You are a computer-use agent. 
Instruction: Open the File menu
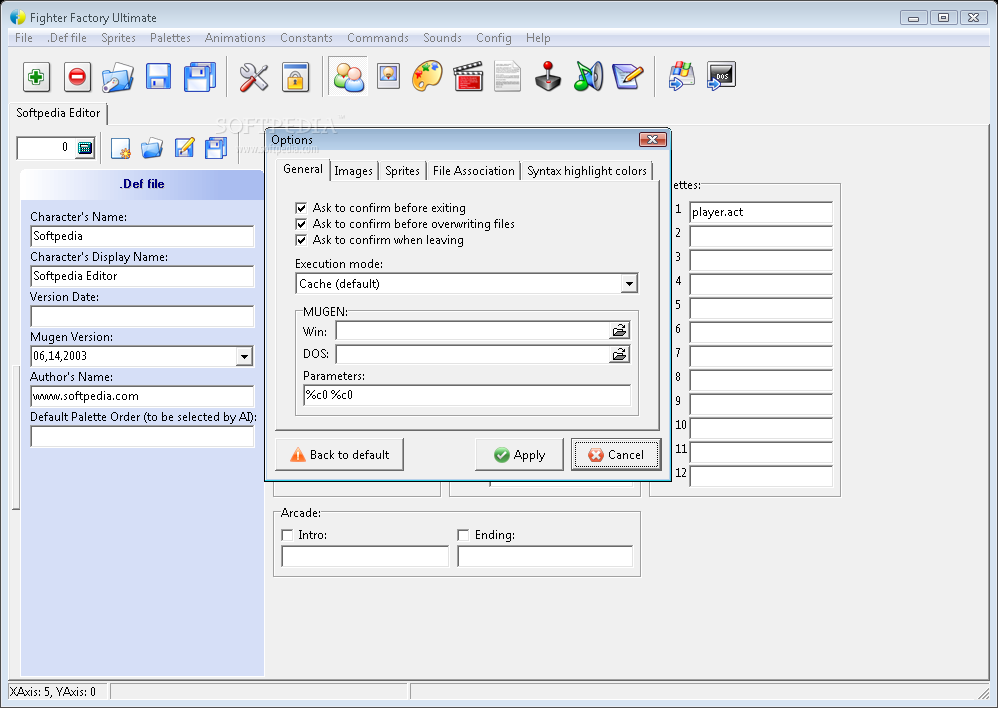[x=24, y=38]
